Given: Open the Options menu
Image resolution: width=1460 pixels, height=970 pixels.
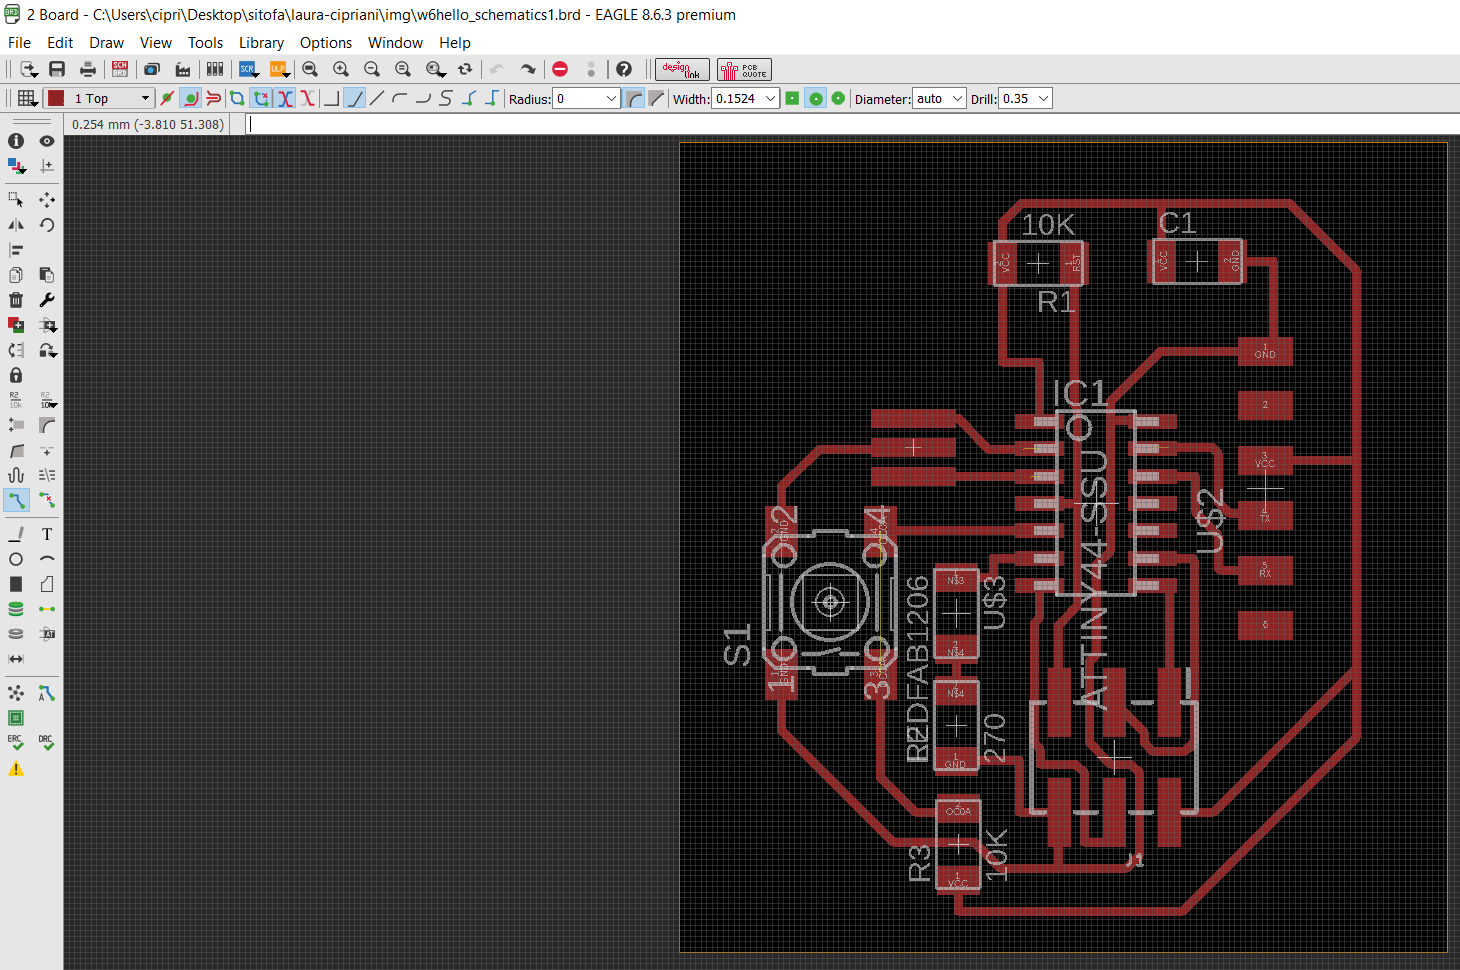Looking at the screenshot, I should (326, 42).
